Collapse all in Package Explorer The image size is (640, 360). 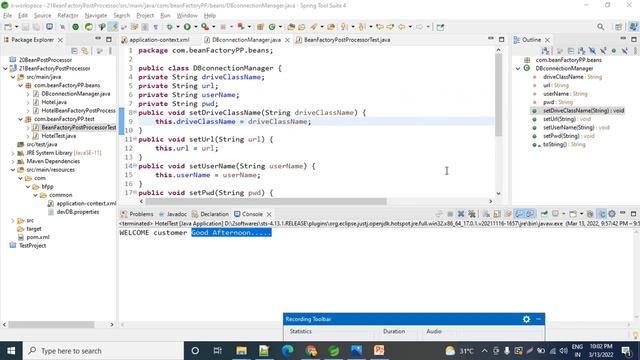pos(74,51)
